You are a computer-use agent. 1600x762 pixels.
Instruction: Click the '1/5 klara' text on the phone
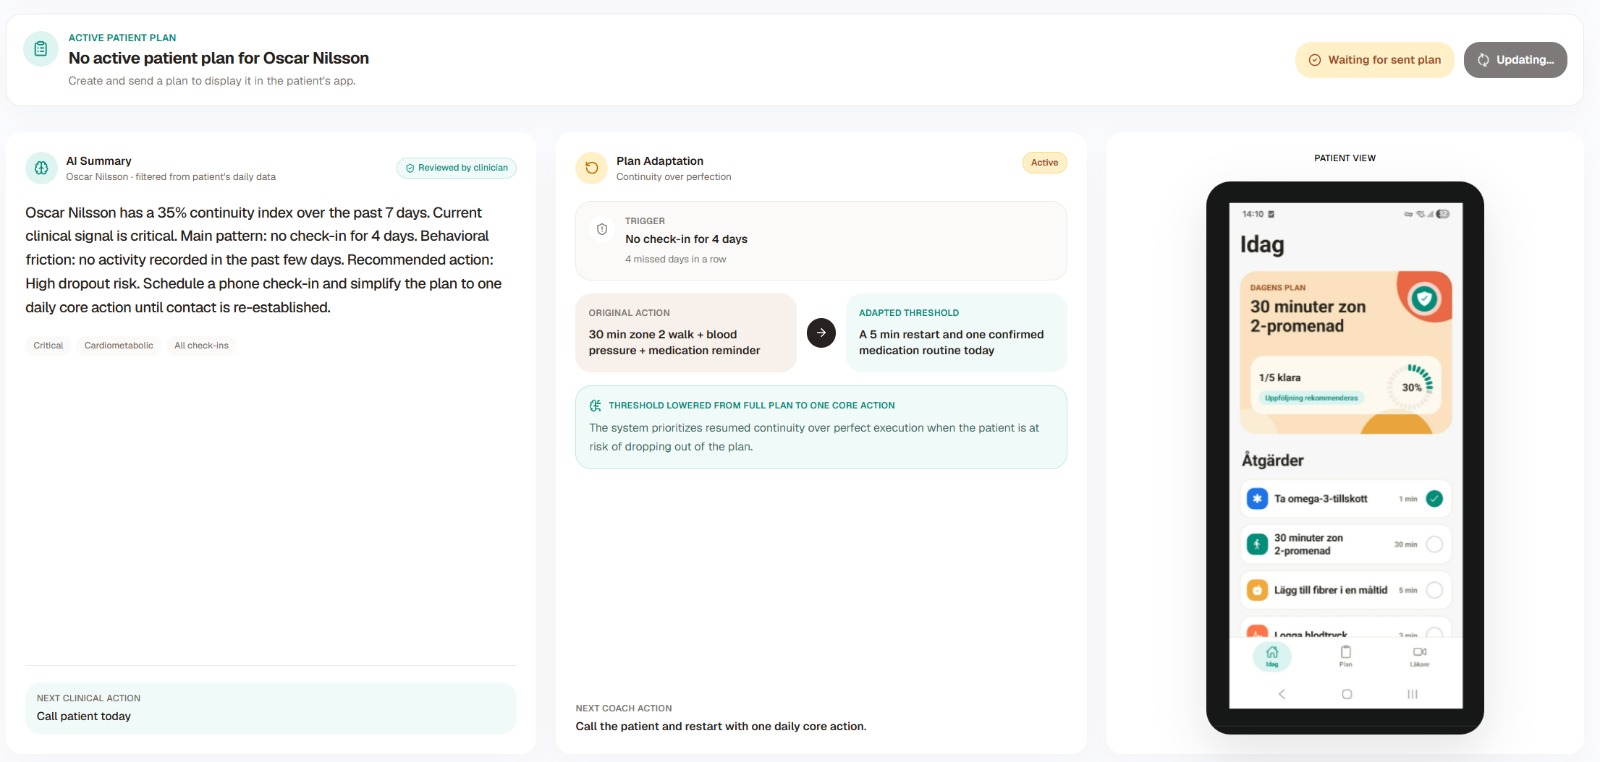(1279, 378)
